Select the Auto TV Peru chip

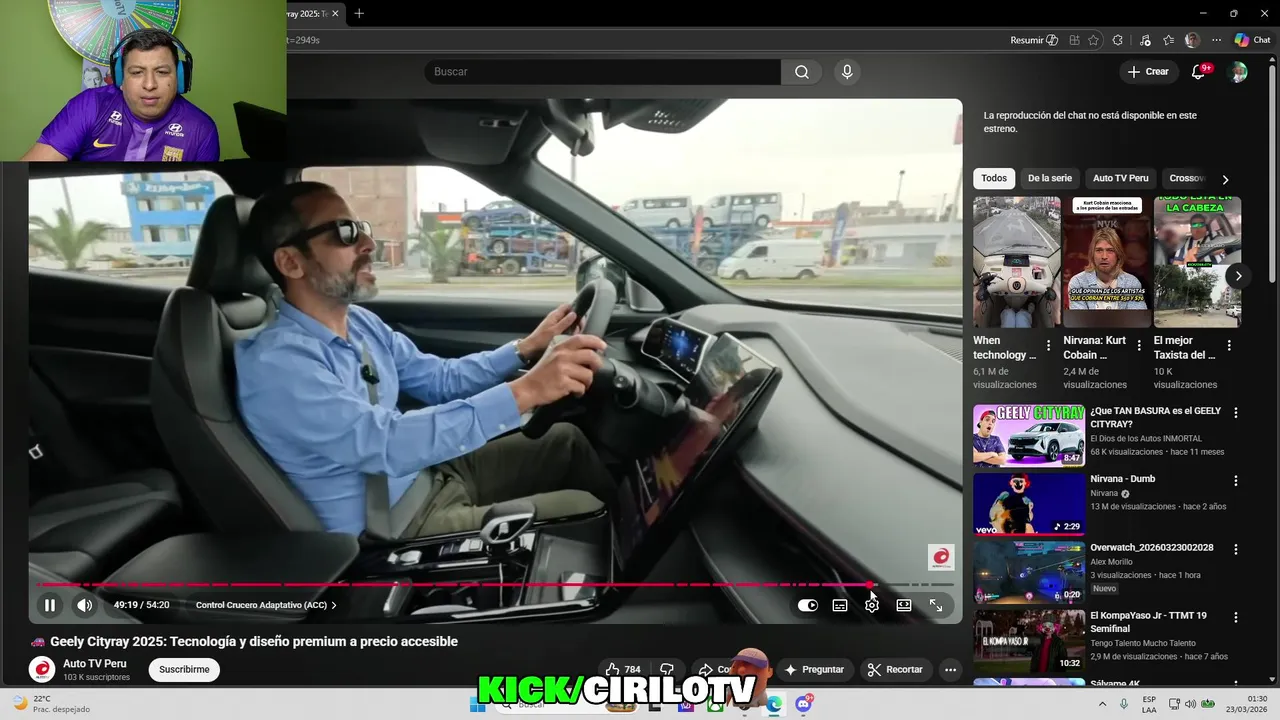[x=1120, y=178]
